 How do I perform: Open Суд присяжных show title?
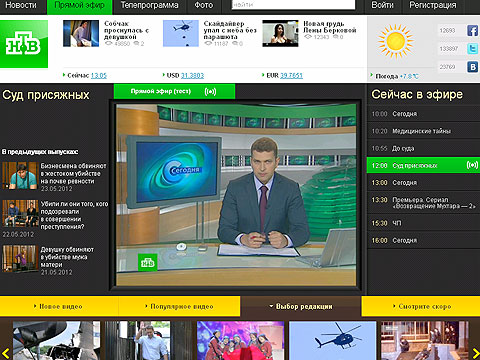tap(46, 95)
